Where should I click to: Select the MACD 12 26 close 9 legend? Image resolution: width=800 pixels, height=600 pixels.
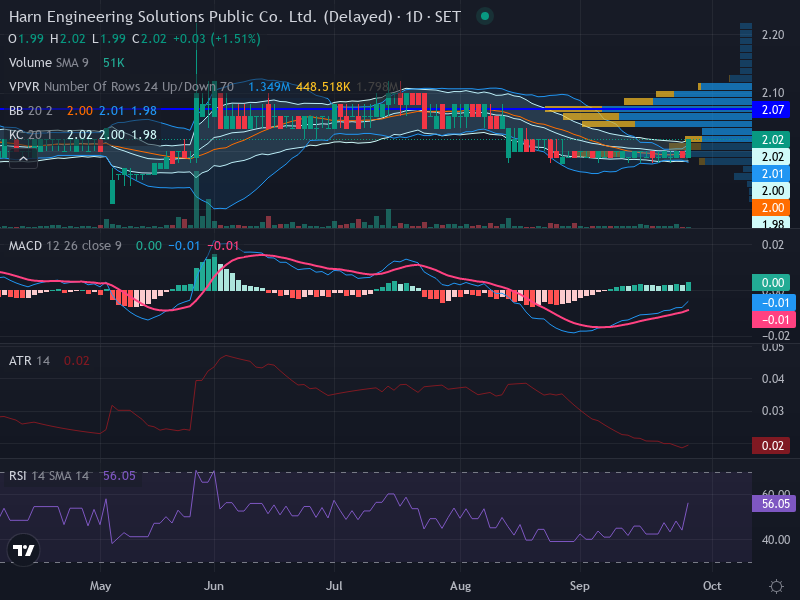[65, 246]
